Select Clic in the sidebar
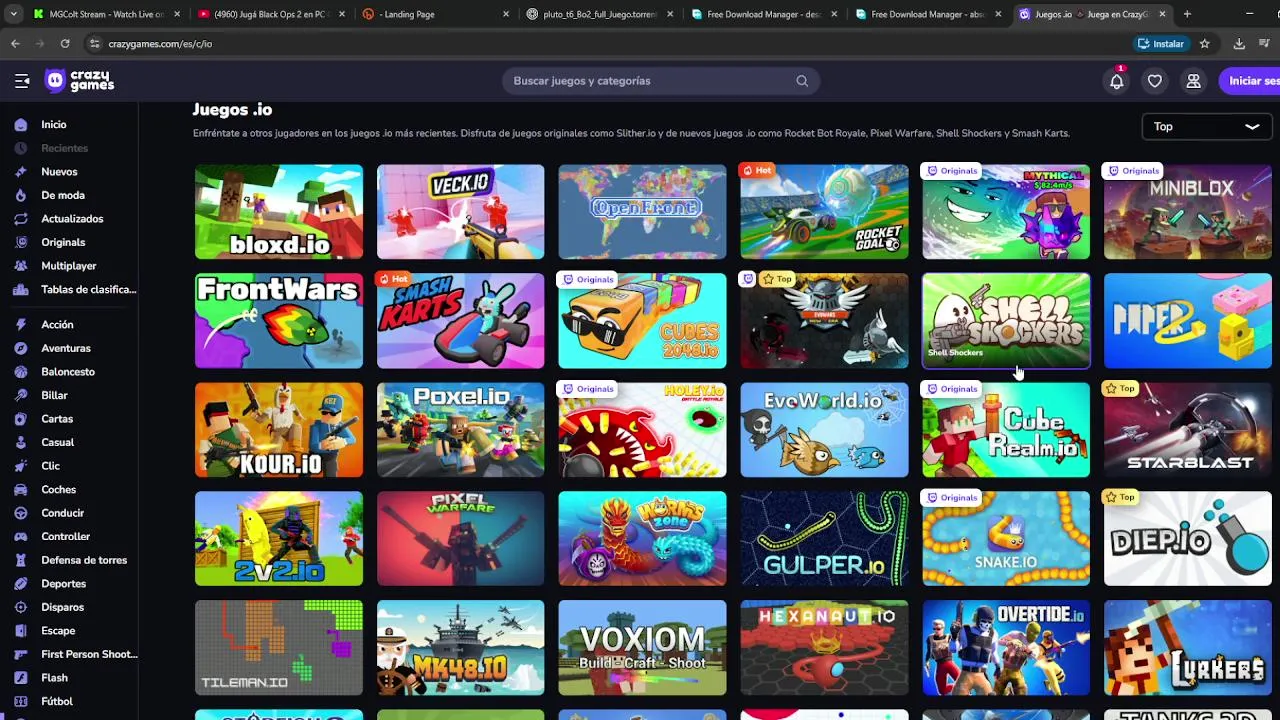 [50, 466]
